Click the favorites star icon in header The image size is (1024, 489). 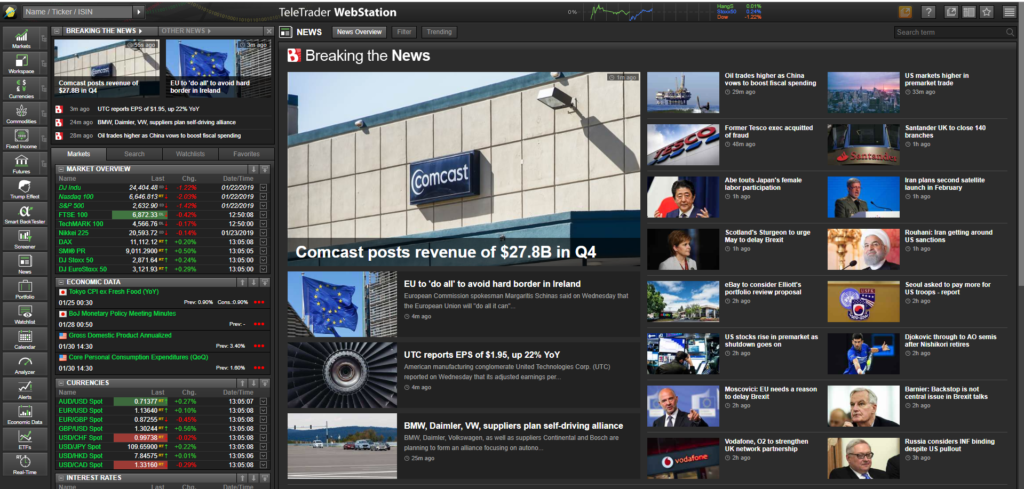coord(987,12)
